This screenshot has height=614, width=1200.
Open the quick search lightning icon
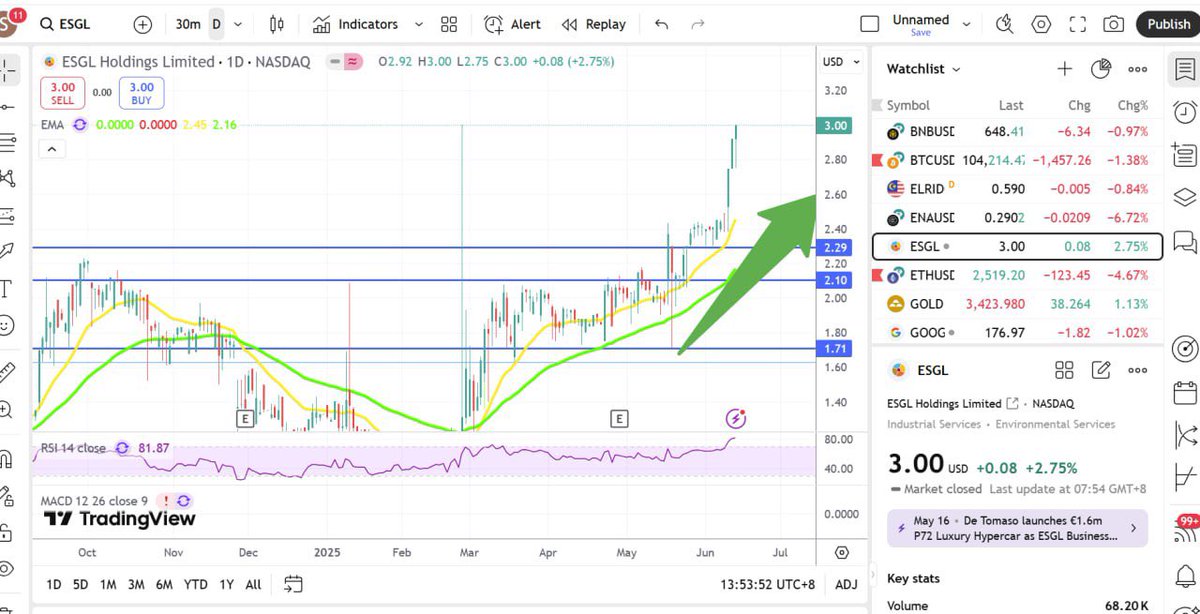(1005, 24)
